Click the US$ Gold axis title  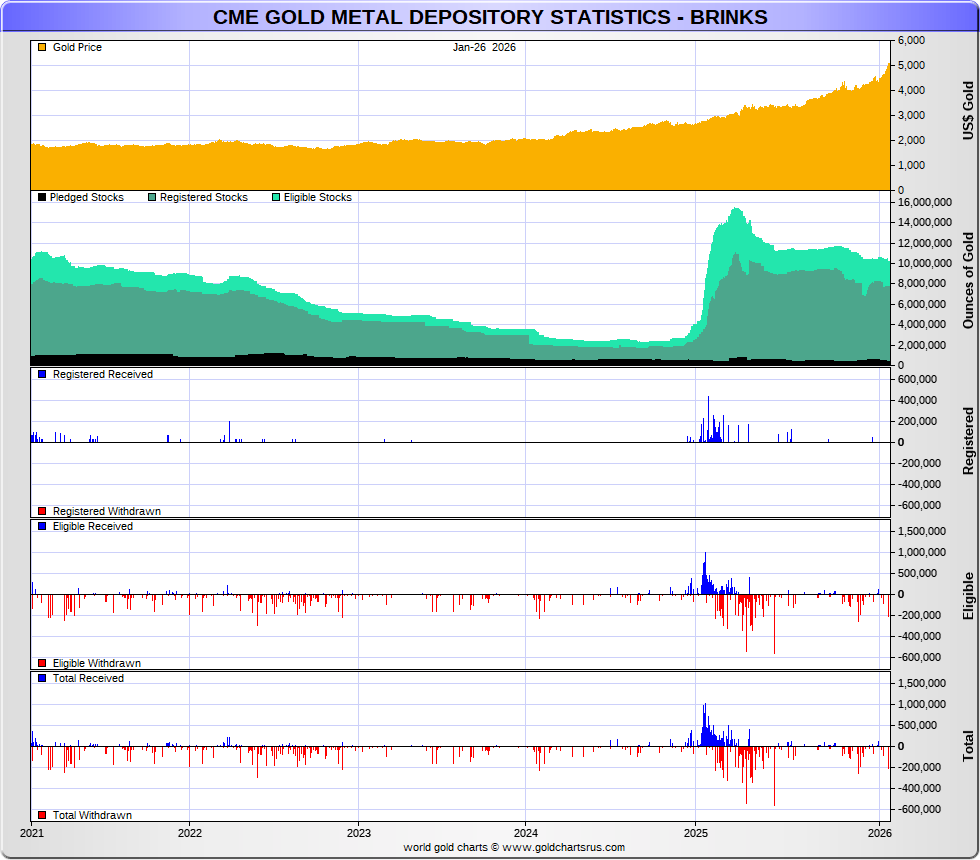[x=967, y=109]
